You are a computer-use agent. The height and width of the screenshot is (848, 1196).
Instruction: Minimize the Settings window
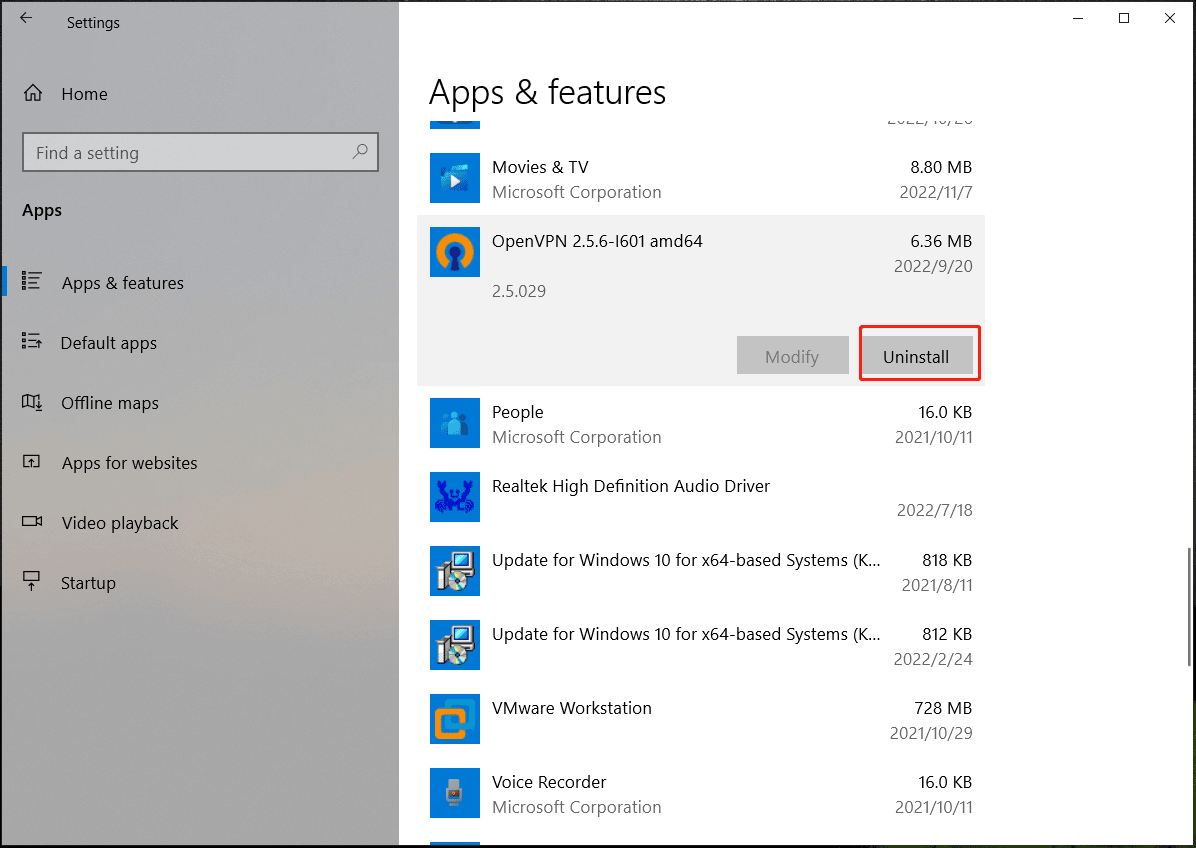click(1078, 18)
